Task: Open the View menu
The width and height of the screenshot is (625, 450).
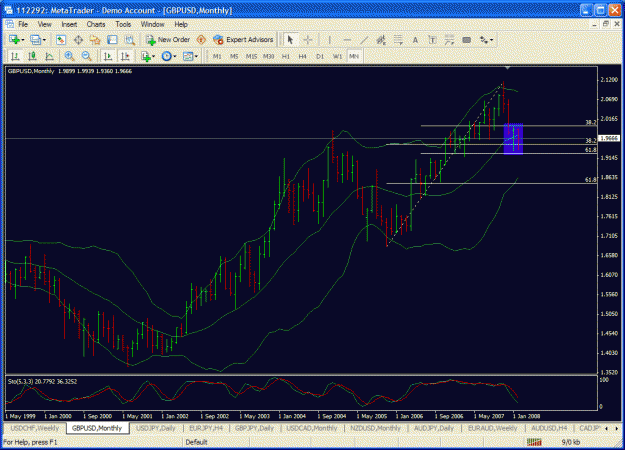Action: [45, 24]
